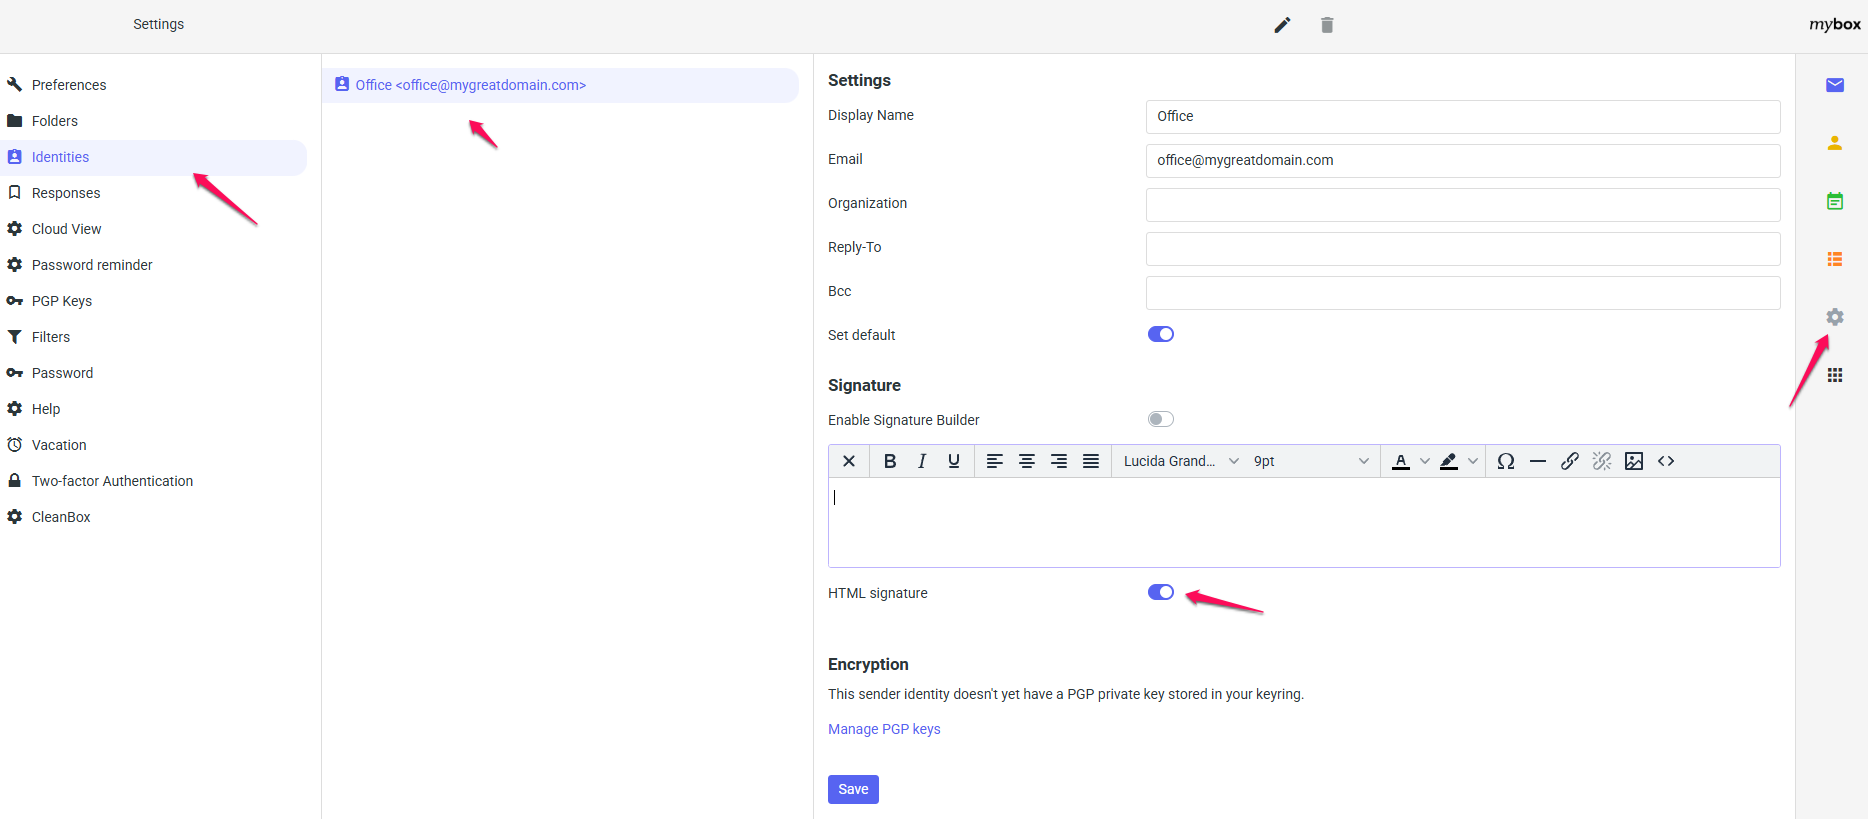This screenshot has width=1868, height=819.
Task: Save the identity settings
Action: 853,789
